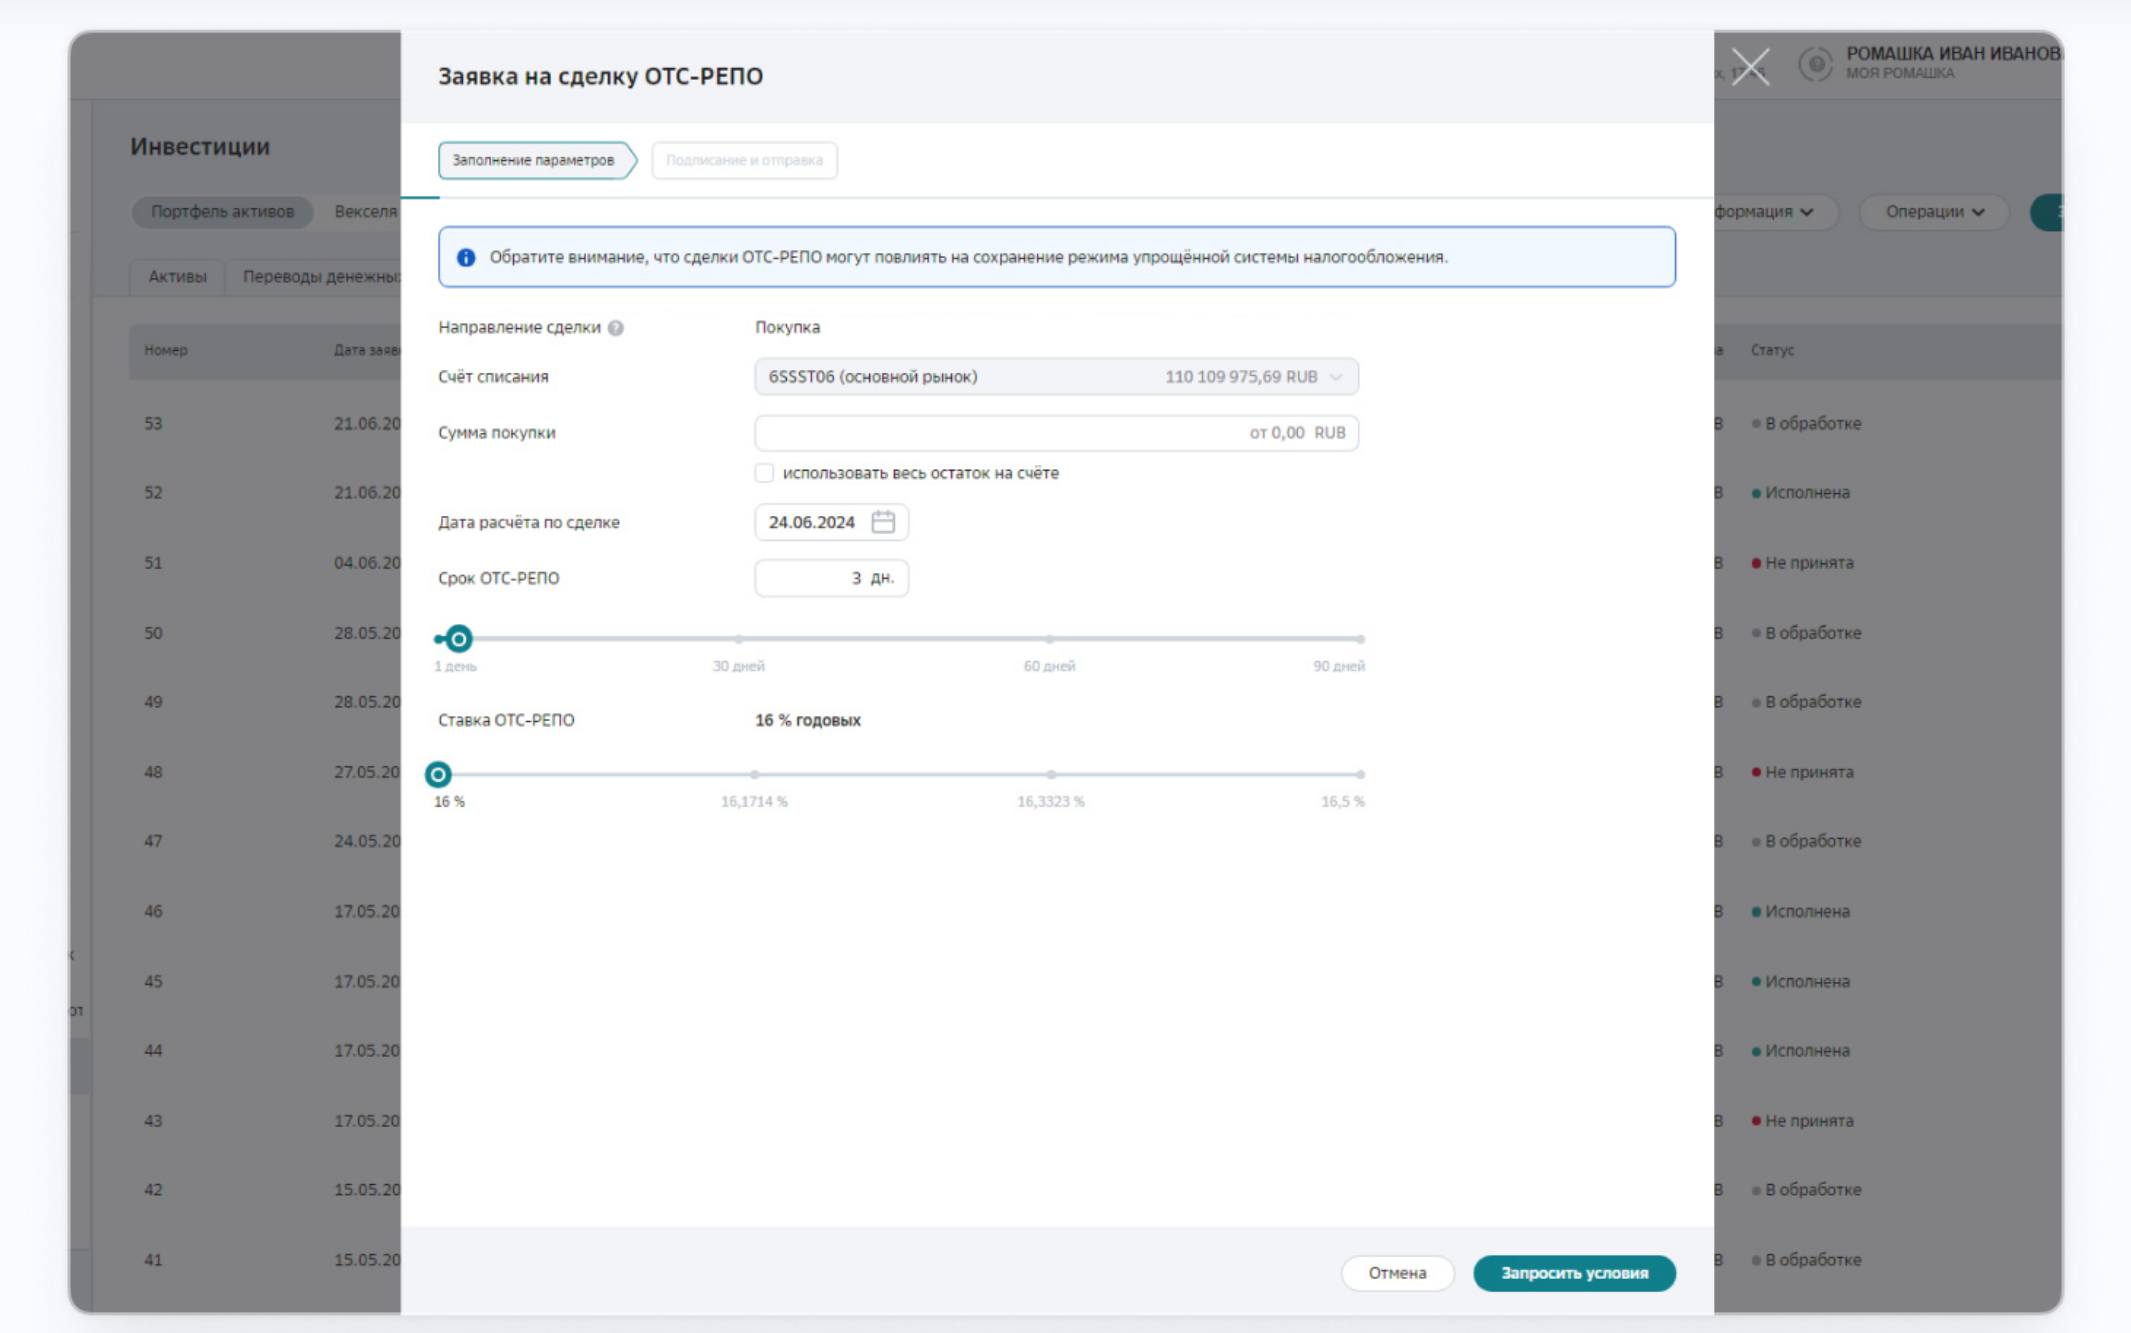The height and width of the screenshot is (1333, 2131).
Task: Click the Ставка ОТС-РЕПО slider handle
Action: (438, 774)
